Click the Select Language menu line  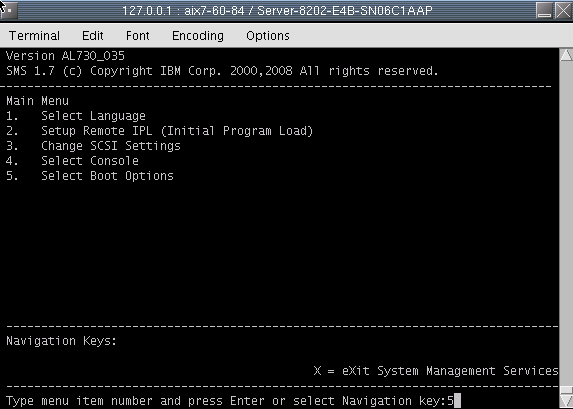coord(76,116)
